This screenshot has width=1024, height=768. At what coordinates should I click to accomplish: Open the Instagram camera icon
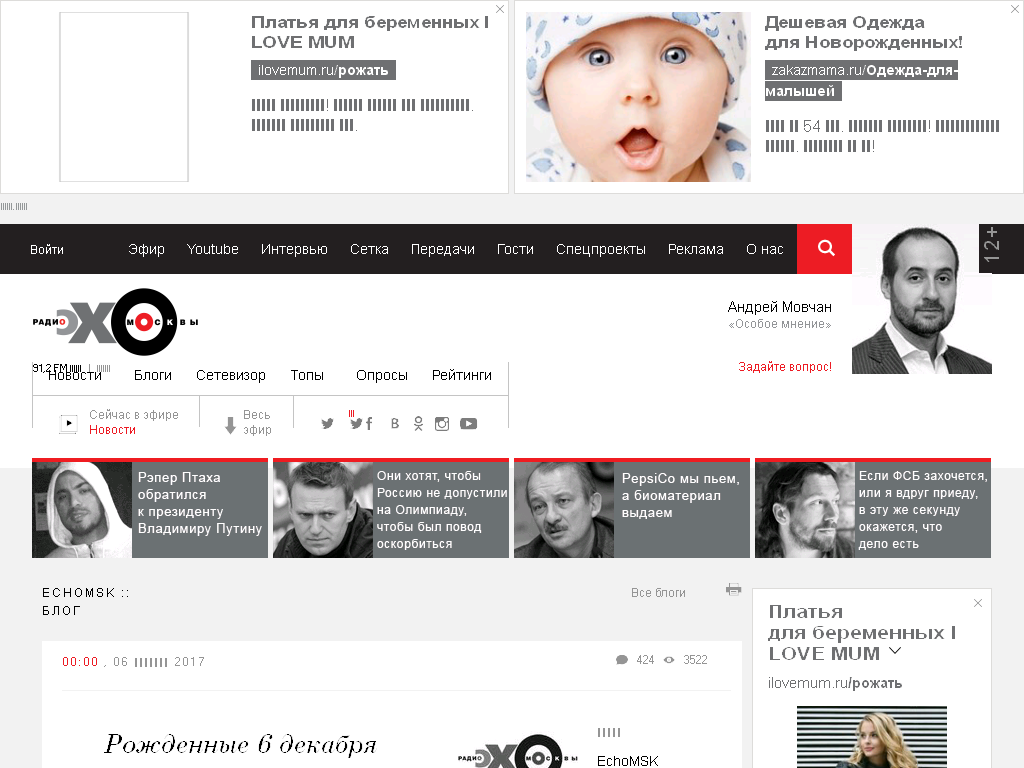(442, 424)
